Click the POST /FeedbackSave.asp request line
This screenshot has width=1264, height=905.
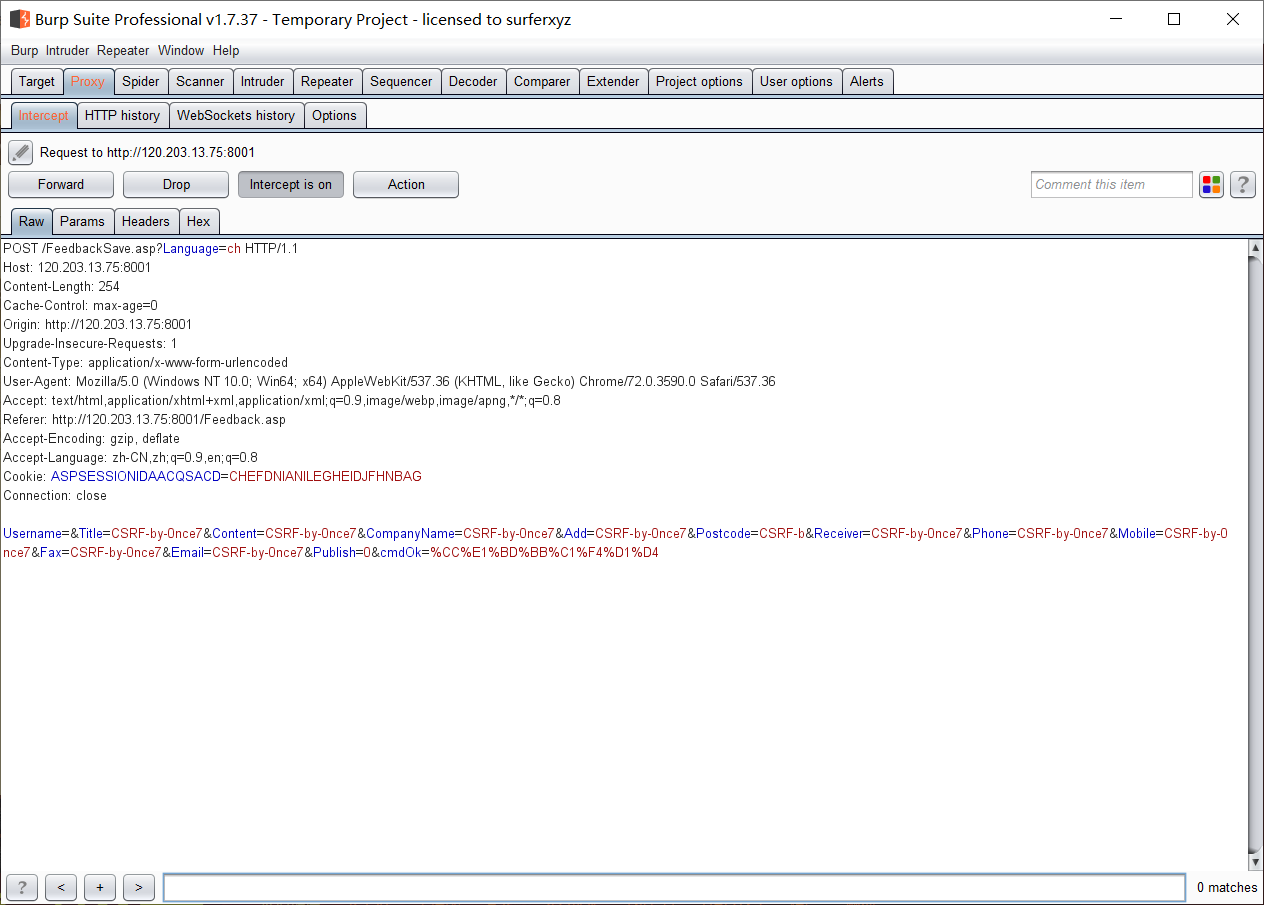tap(151, 249)
